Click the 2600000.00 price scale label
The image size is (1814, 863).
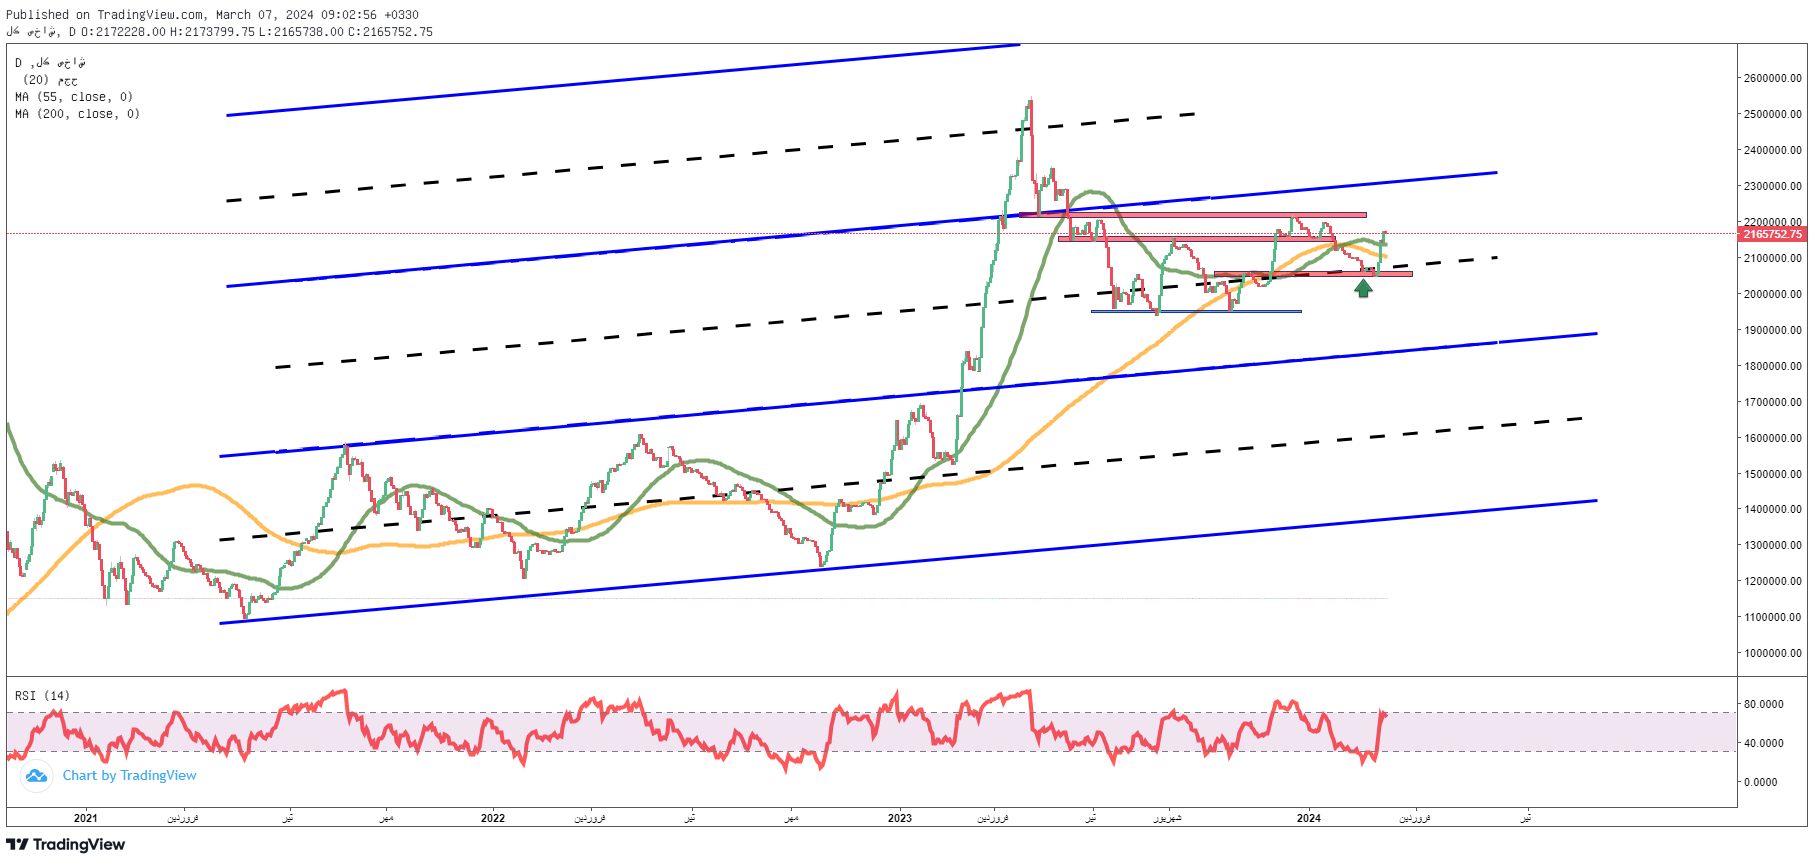point(1772,78)
